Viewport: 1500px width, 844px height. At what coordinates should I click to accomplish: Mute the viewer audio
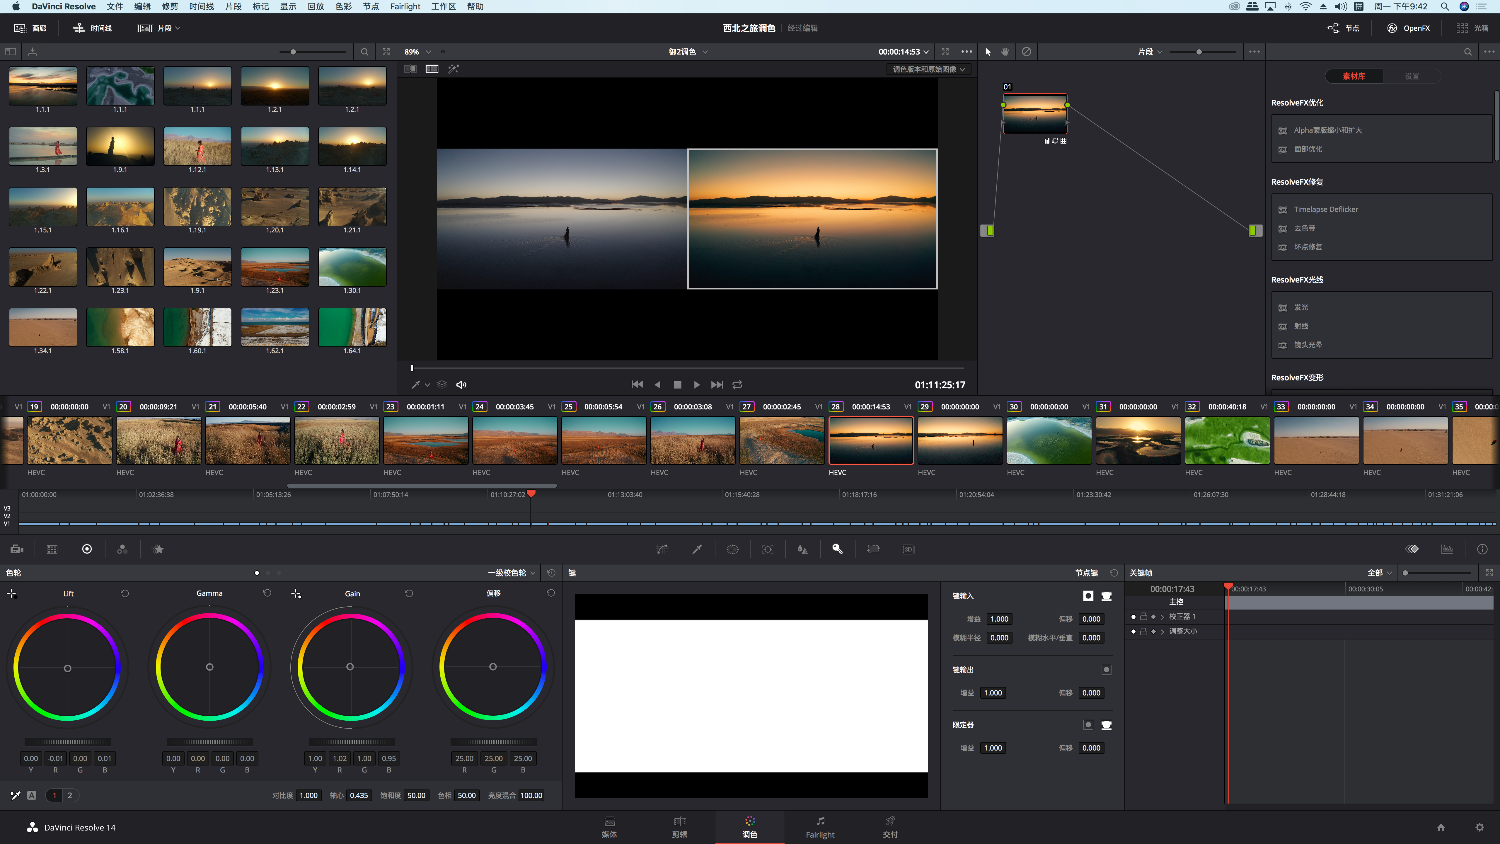[x=461, y=384]
